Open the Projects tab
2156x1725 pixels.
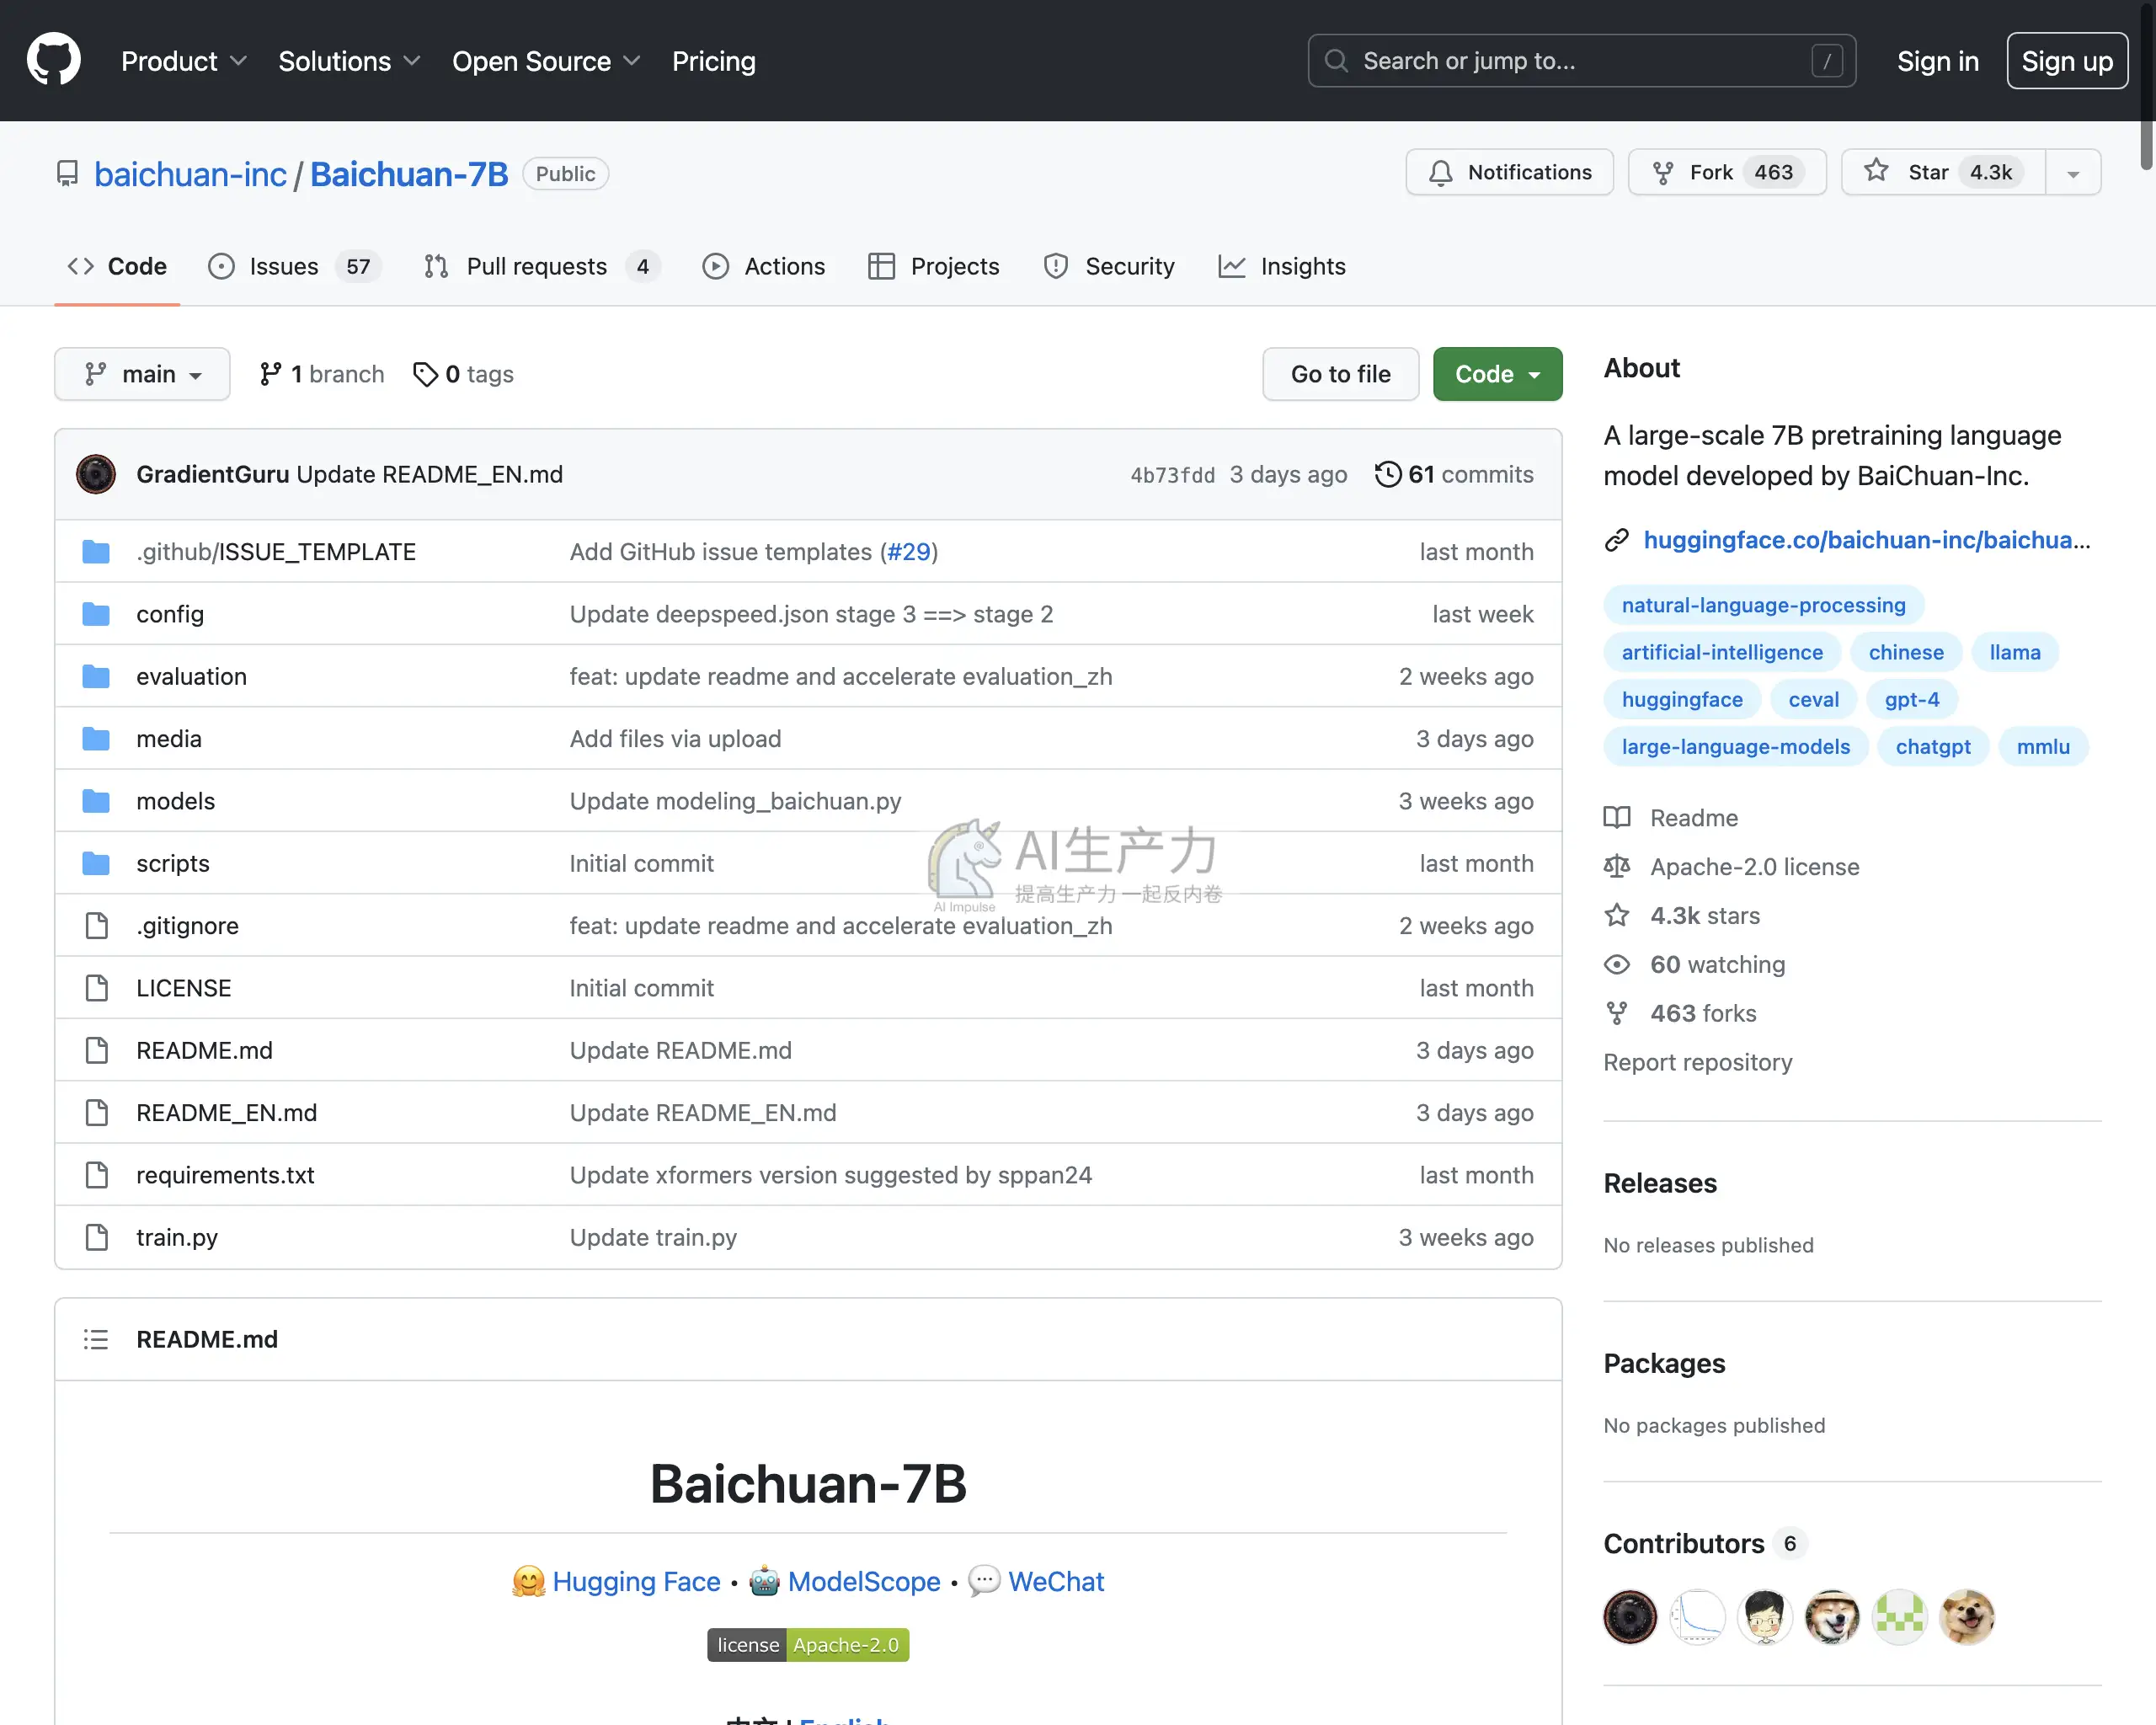(x=934, y=266)
